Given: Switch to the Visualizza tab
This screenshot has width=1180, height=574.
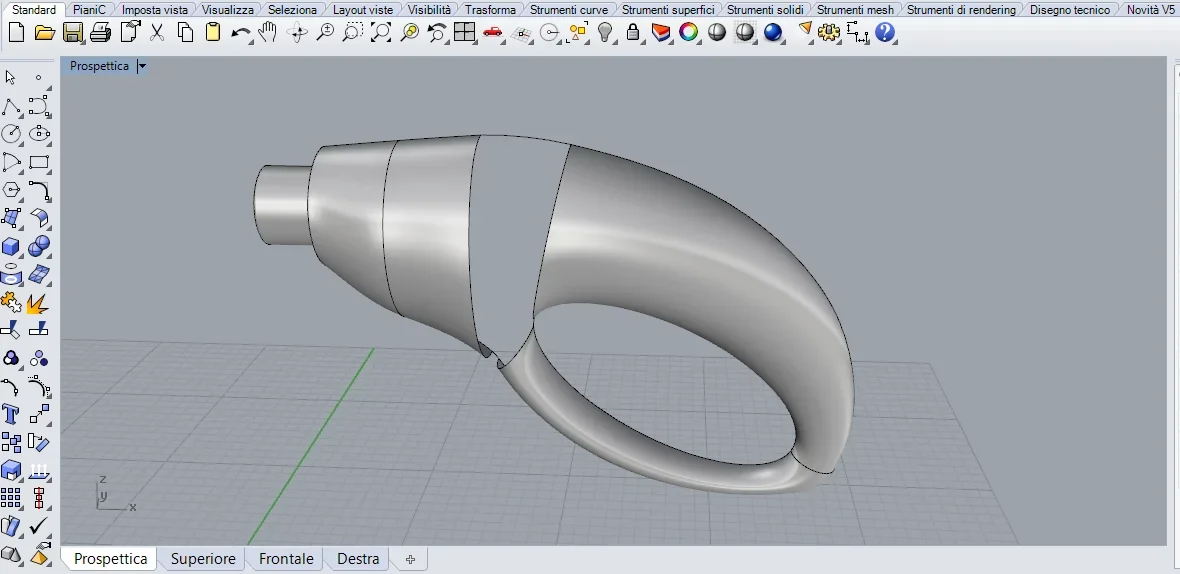Looking at the screenshot, I should coord(228,10).
